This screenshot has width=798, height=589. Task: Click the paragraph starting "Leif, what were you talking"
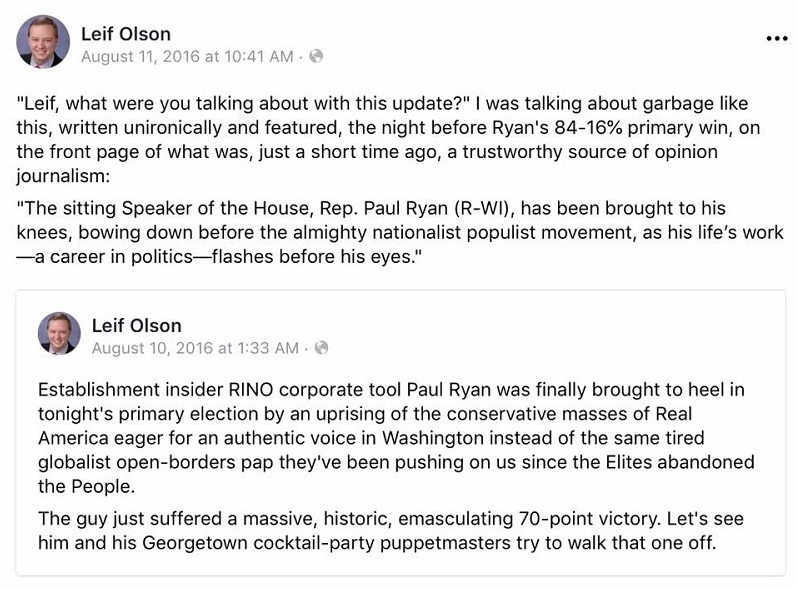pyautogui.click(x=388, y=139)
